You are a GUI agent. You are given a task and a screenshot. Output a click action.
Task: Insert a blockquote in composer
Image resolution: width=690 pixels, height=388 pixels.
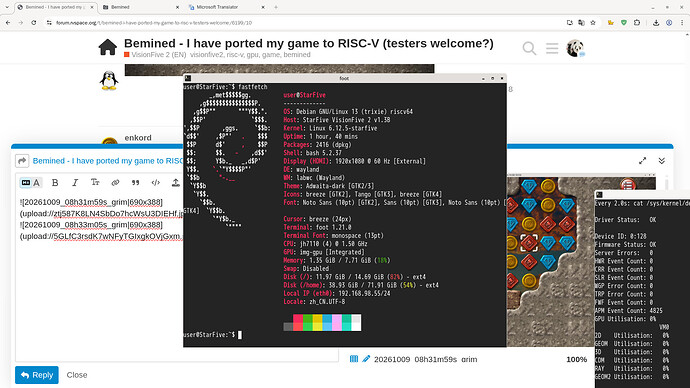136,183
